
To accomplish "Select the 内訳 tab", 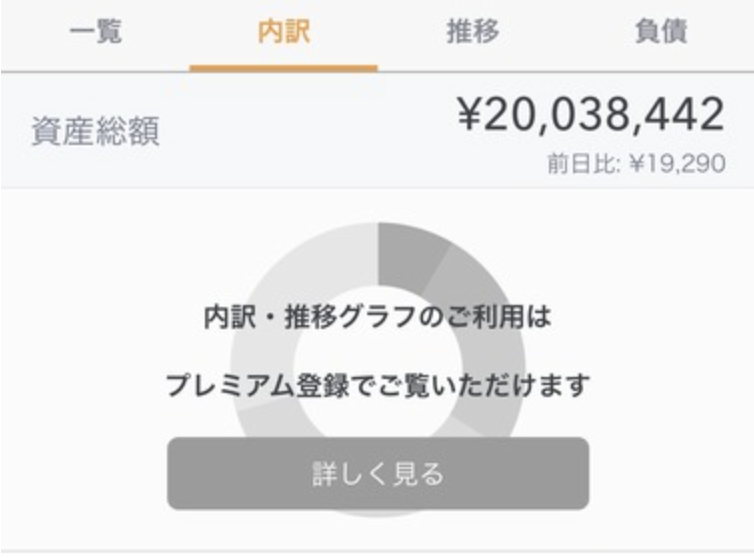I will (x=283, y=32).
